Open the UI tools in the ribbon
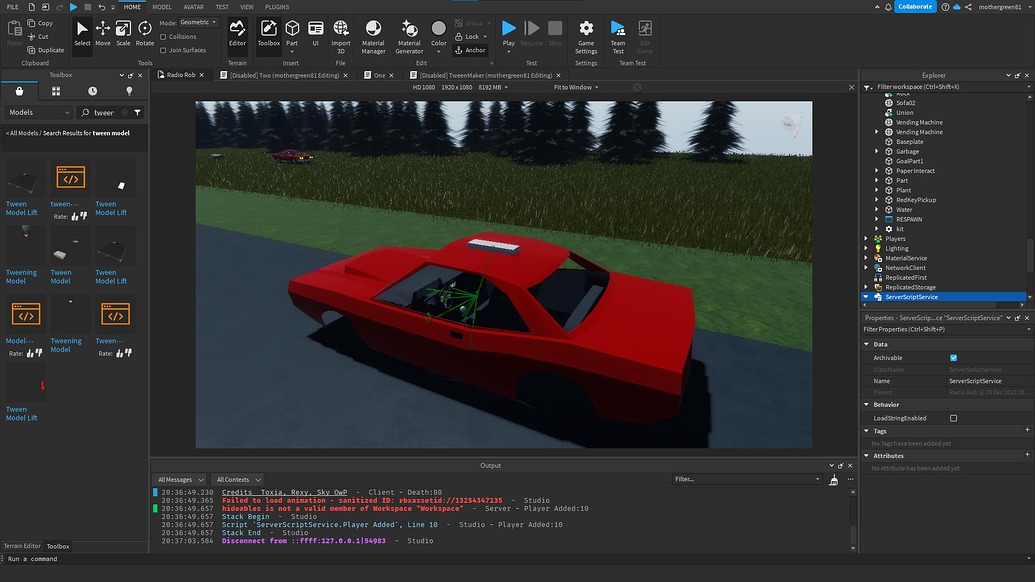Viewport: 1035px width, 582px height. (x=316, y=34)
